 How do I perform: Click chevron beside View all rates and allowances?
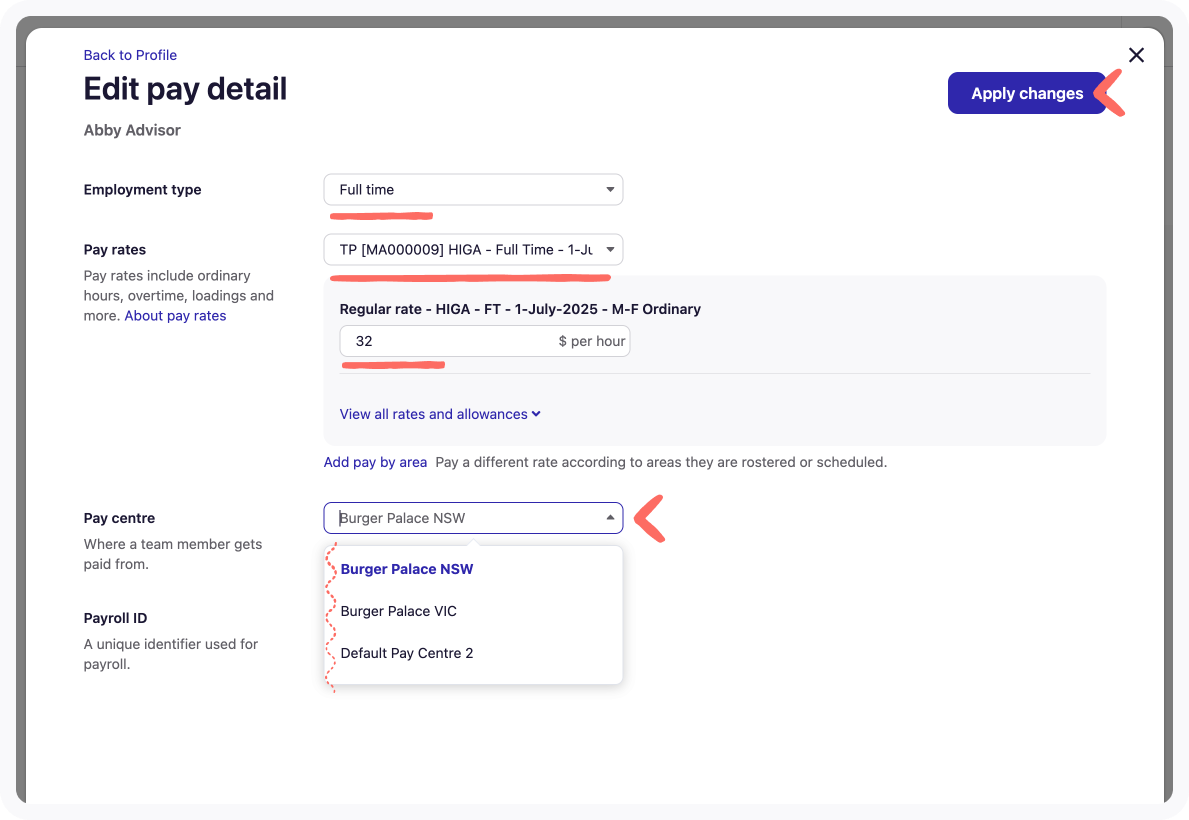(x=537, y=414)
